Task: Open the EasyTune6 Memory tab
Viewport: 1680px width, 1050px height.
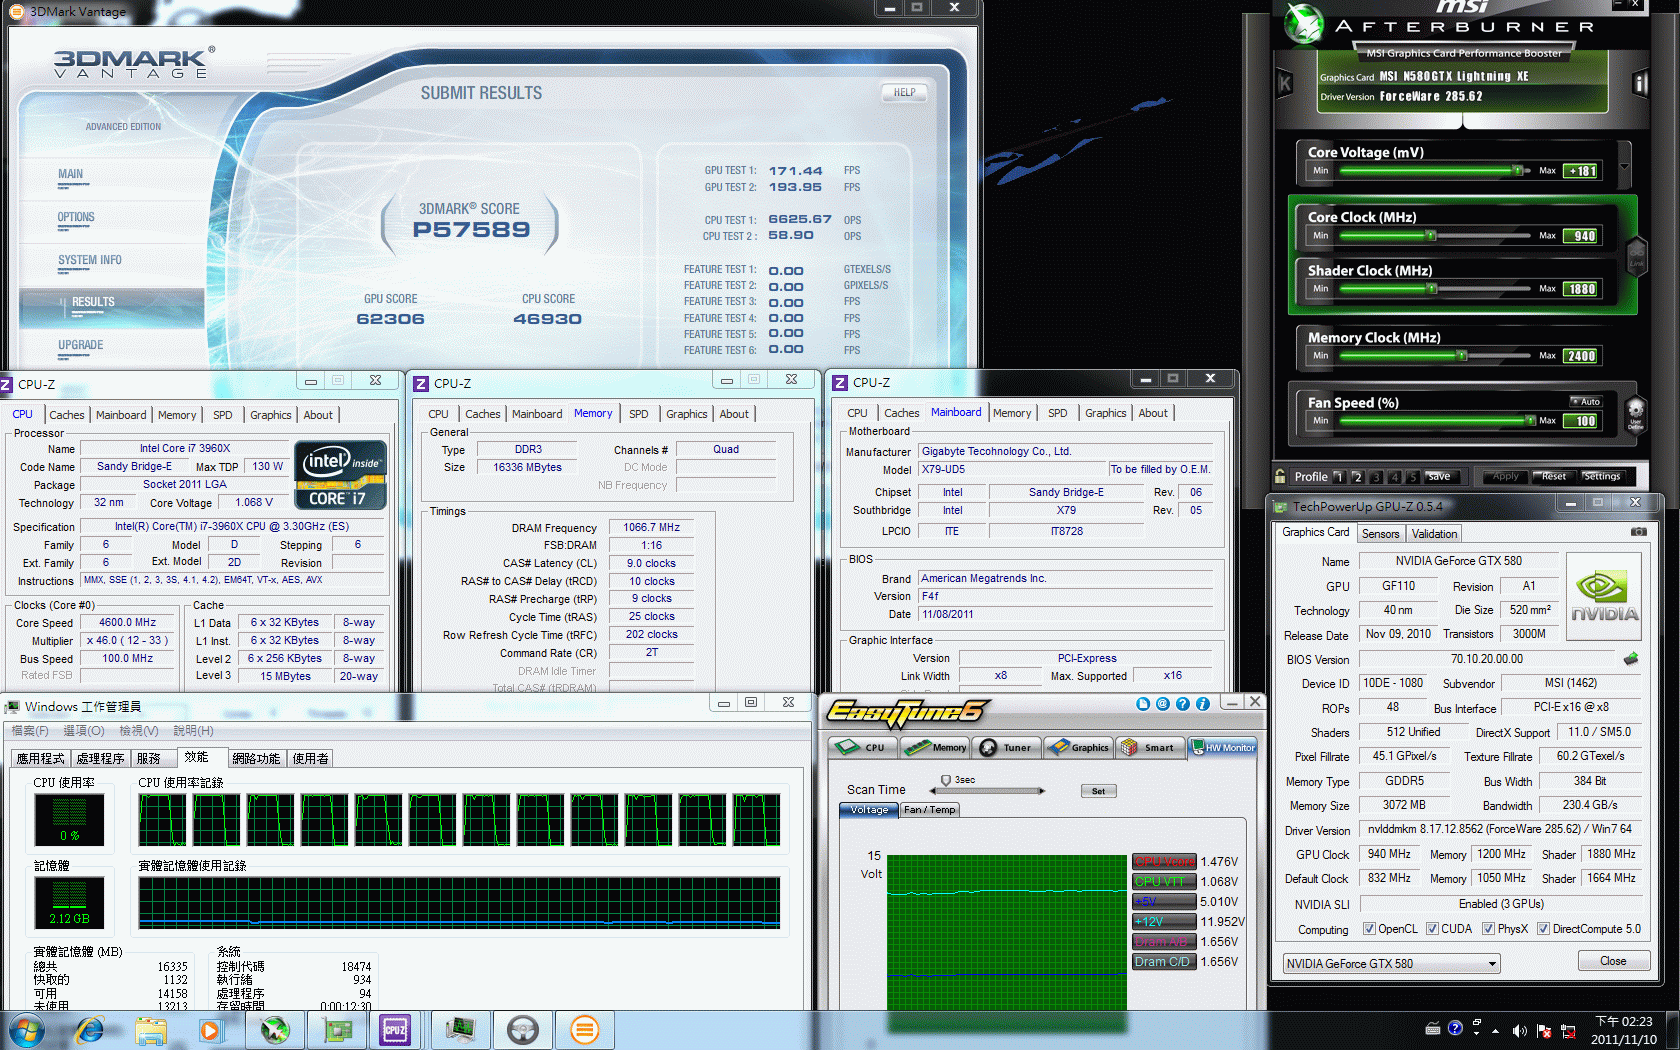Action: (936, 747)
